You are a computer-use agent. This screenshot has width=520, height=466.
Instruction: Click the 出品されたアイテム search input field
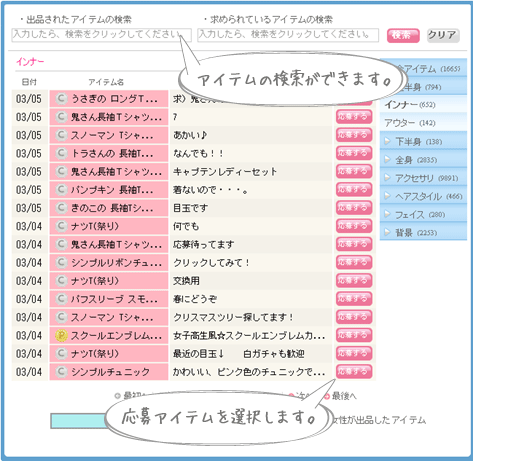click(101, 35)
